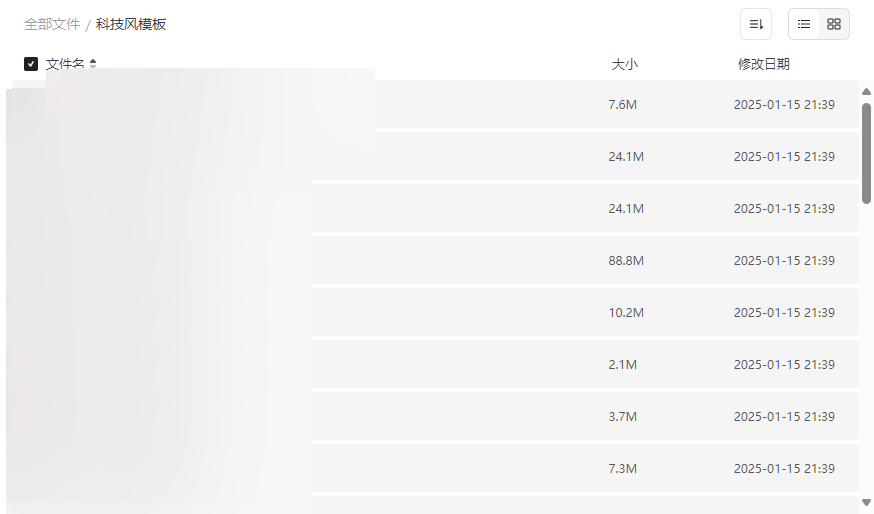Screen dimensions: 874x514
Task: Click the 文件名 column header label
Action: (x=65, y=64)
